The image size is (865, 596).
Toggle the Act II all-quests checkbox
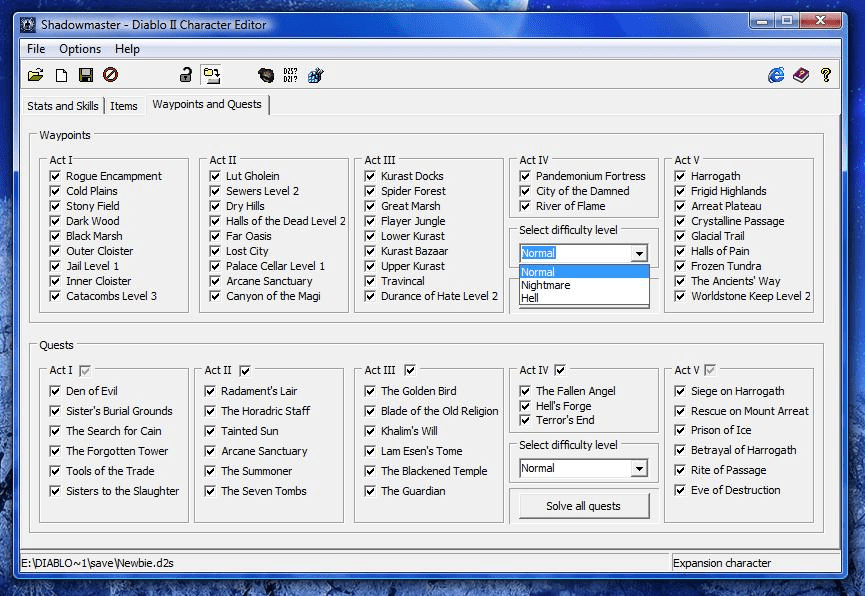coord(245,370)
